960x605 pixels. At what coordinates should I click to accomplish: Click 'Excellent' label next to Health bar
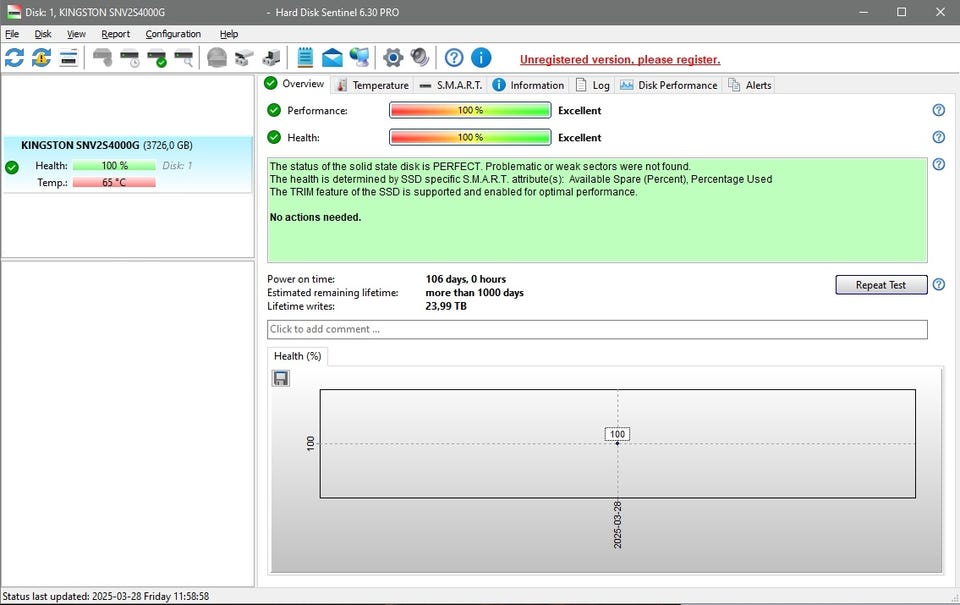point(580,137)
